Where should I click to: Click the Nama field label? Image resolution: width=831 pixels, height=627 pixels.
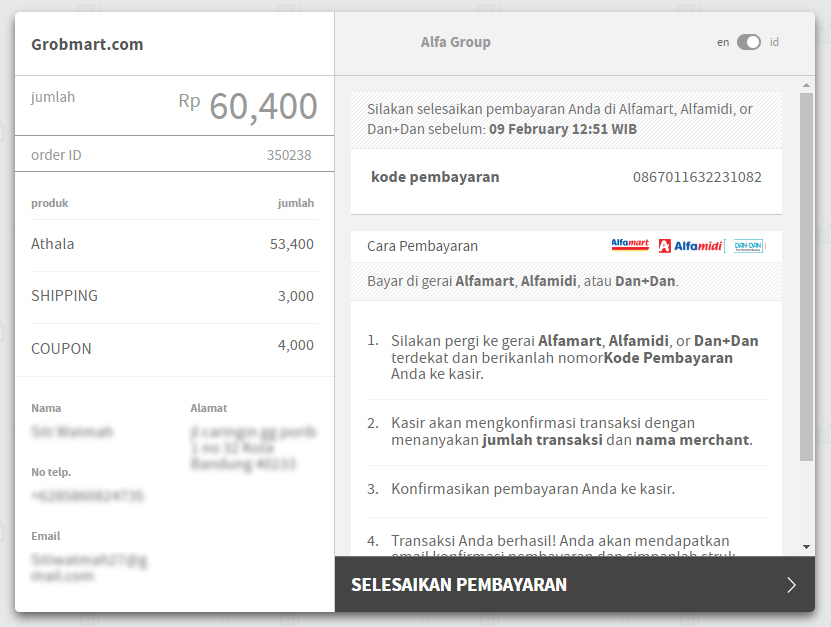[x=46, y=408]
